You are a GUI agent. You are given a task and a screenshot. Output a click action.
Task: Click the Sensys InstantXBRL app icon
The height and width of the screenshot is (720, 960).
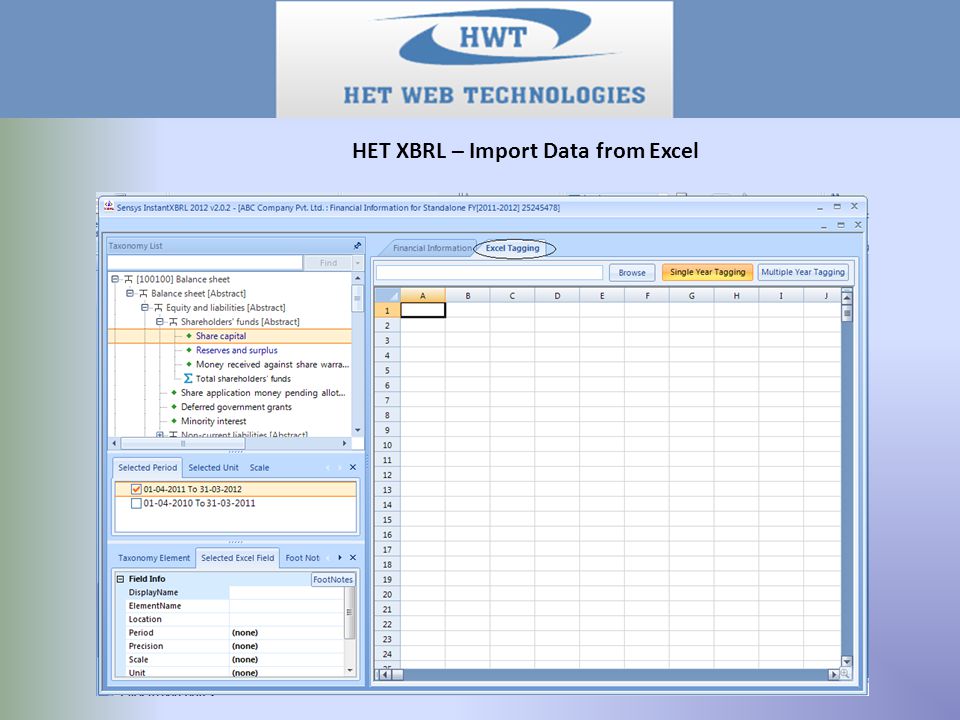tap(109, 207)
